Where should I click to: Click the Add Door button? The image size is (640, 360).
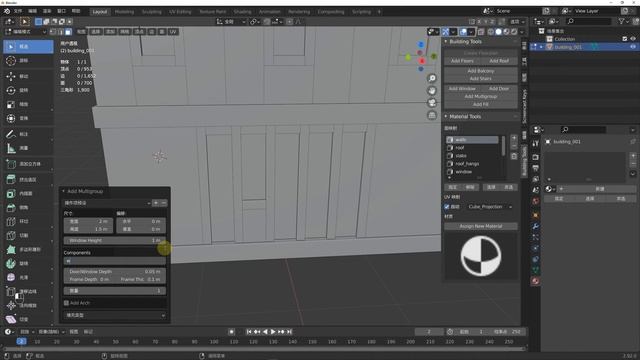click(499, 89)
